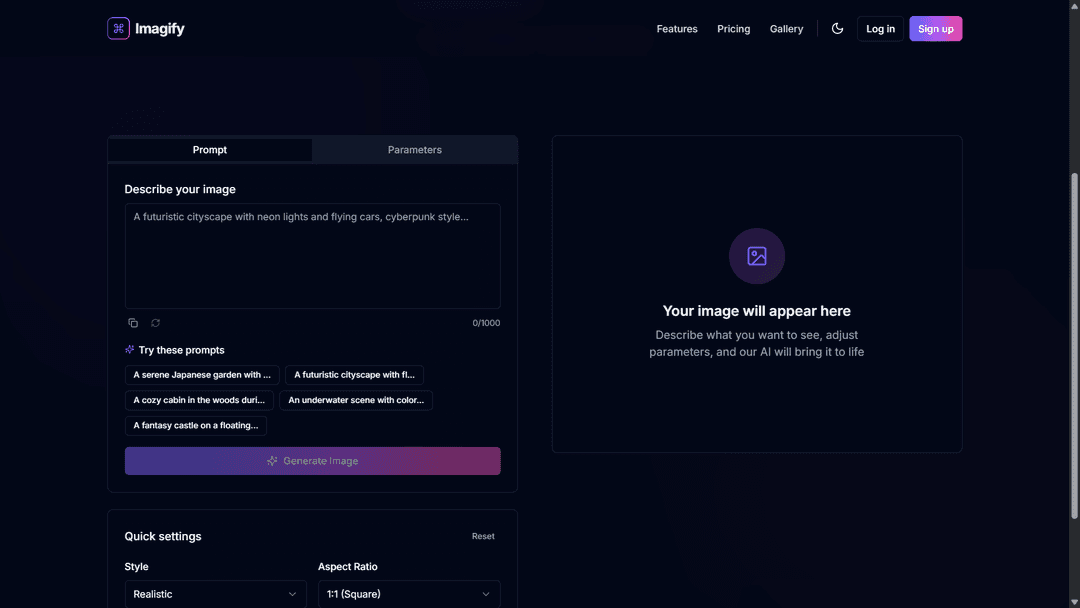Click the Sign up button

(x=935, y=29)
